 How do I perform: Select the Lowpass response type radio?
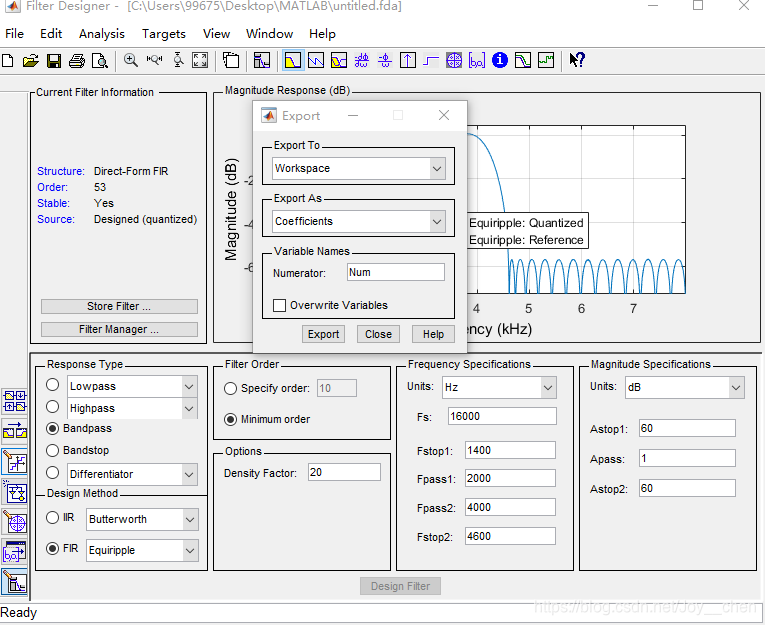[x=53, y=384]
